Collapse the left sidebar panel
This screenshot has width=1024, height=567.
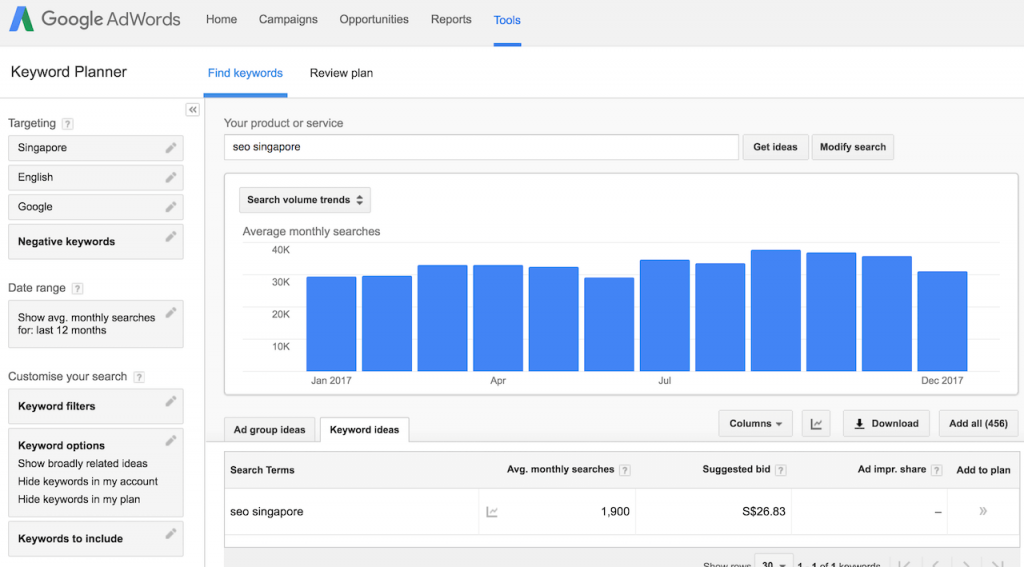193,110
